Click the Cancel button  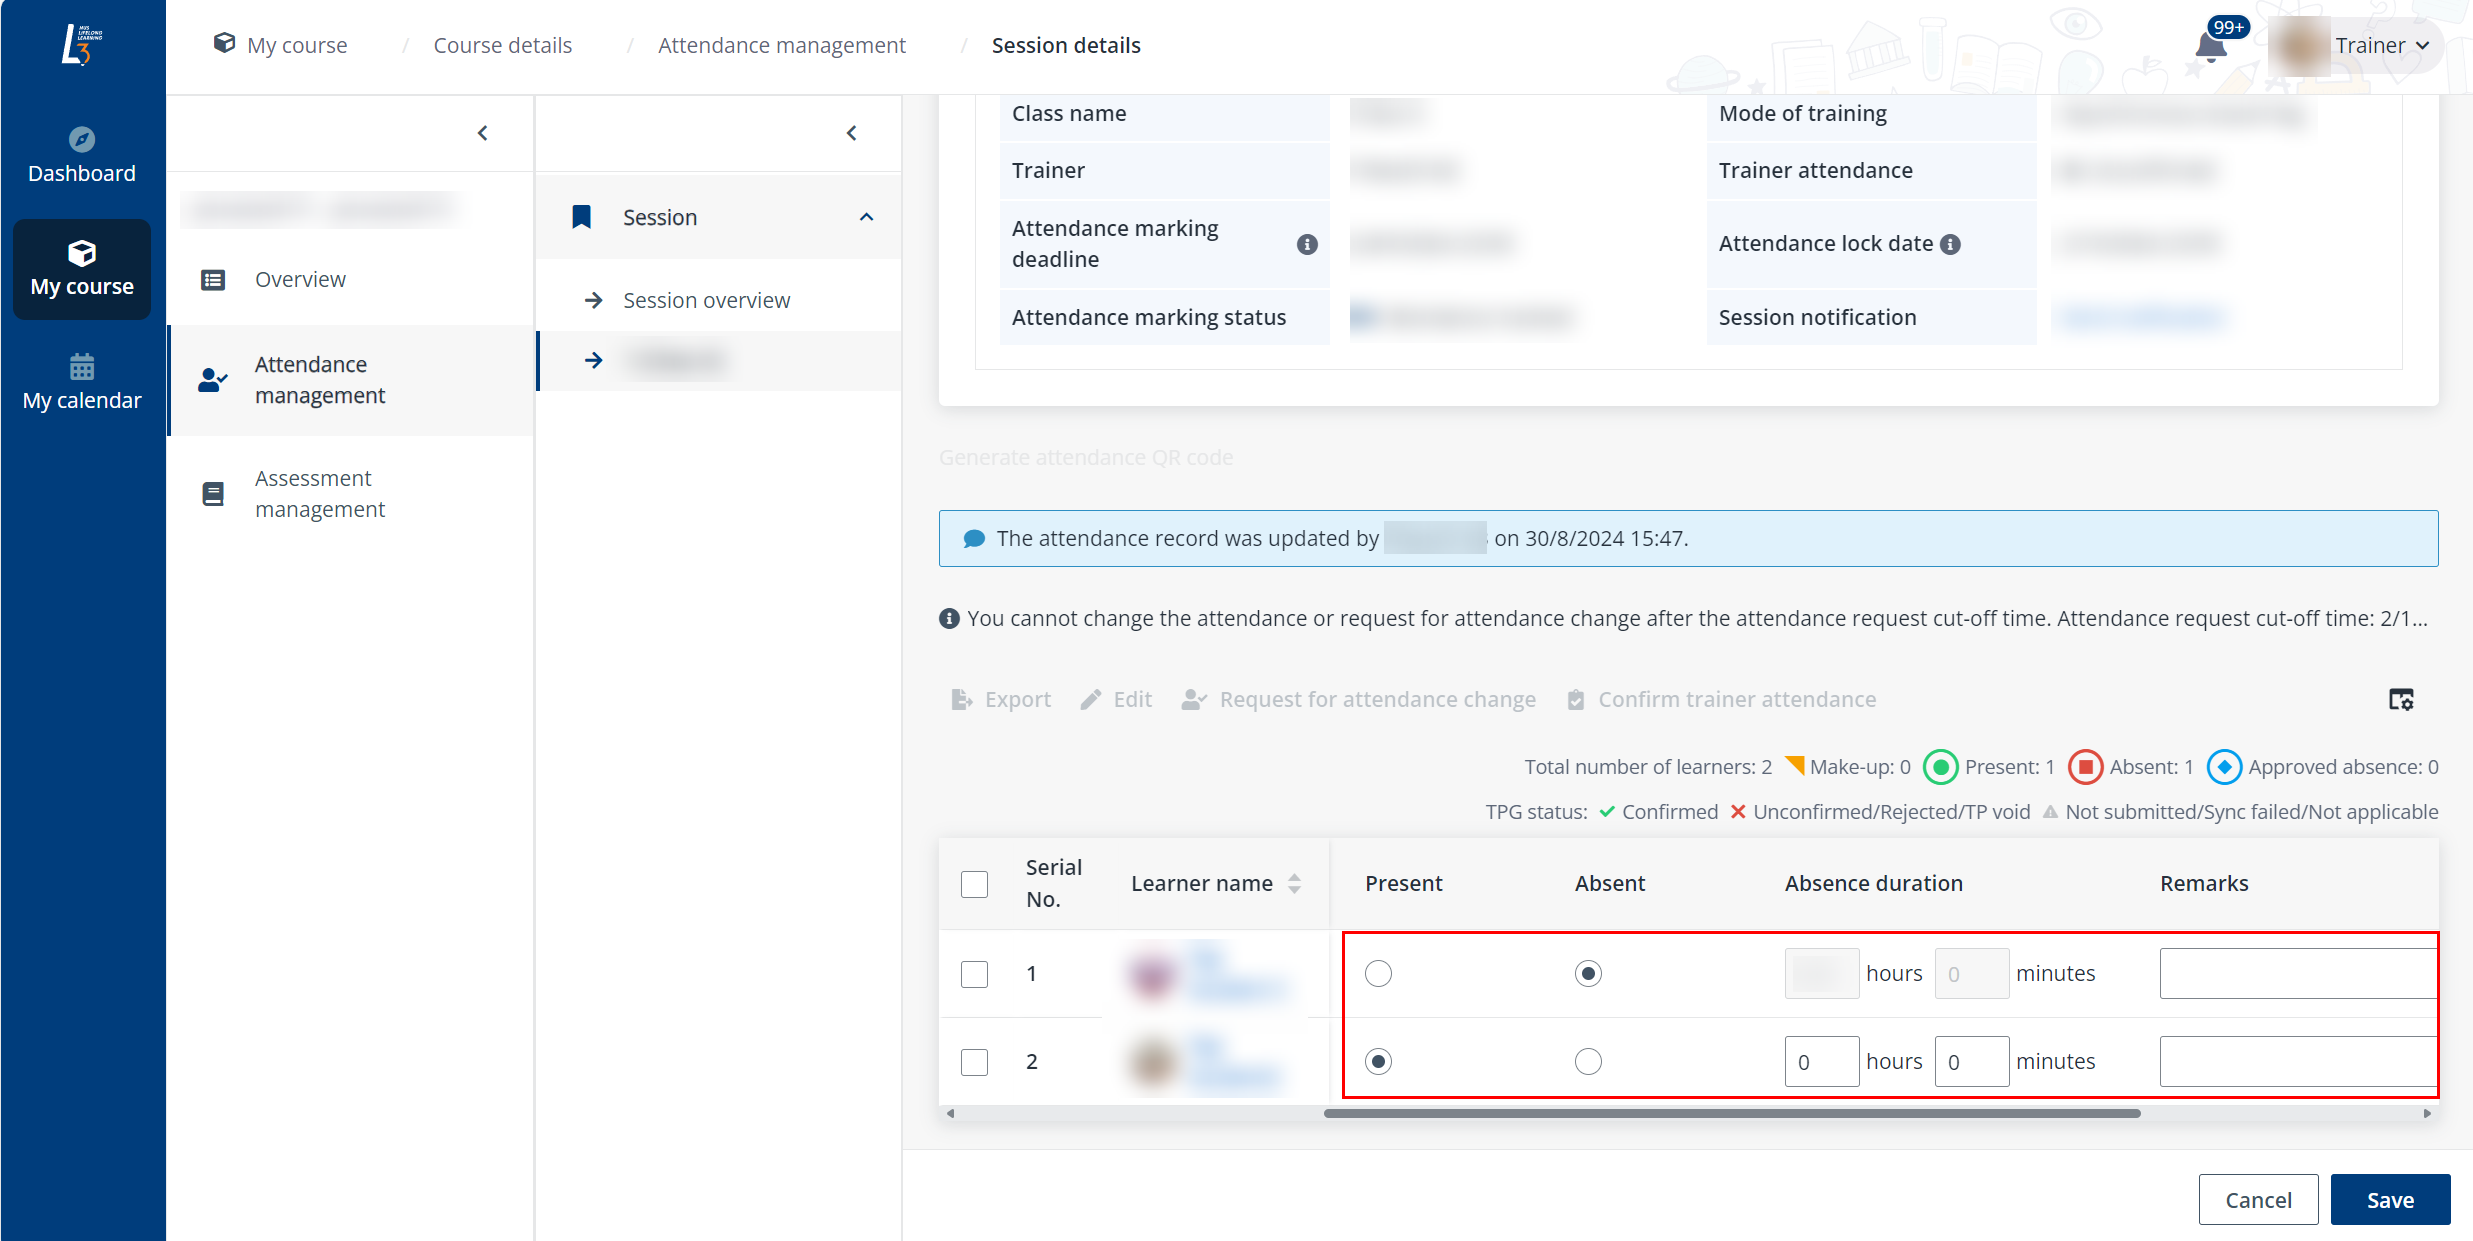[2258, 1200]
